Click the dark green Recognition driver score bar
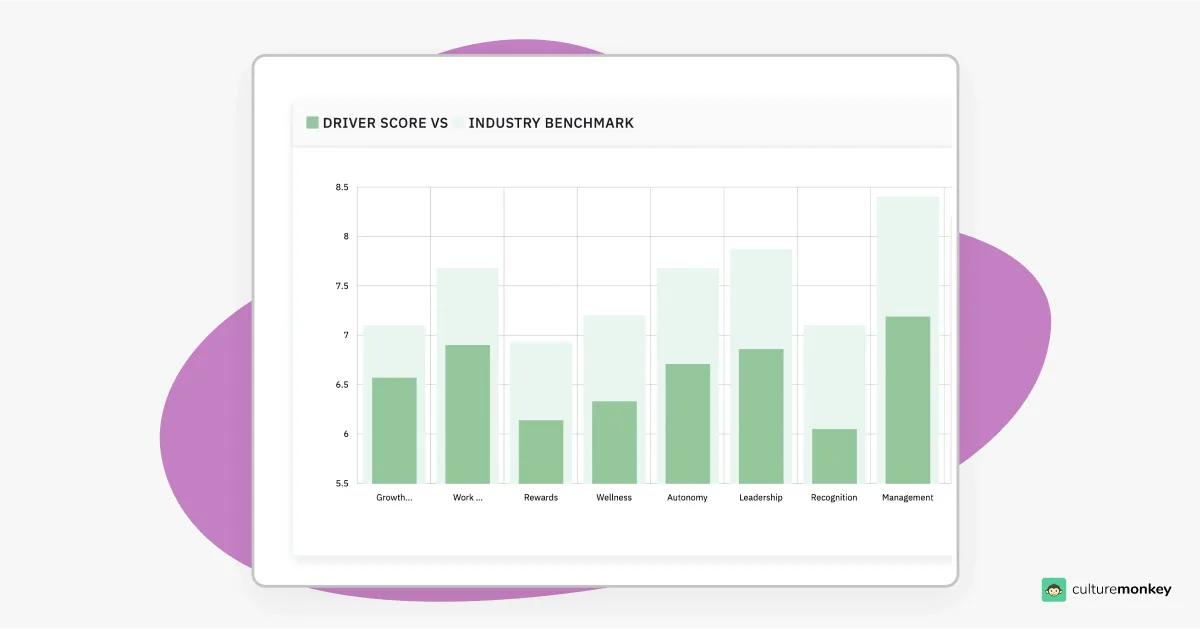 pos(834,456)
